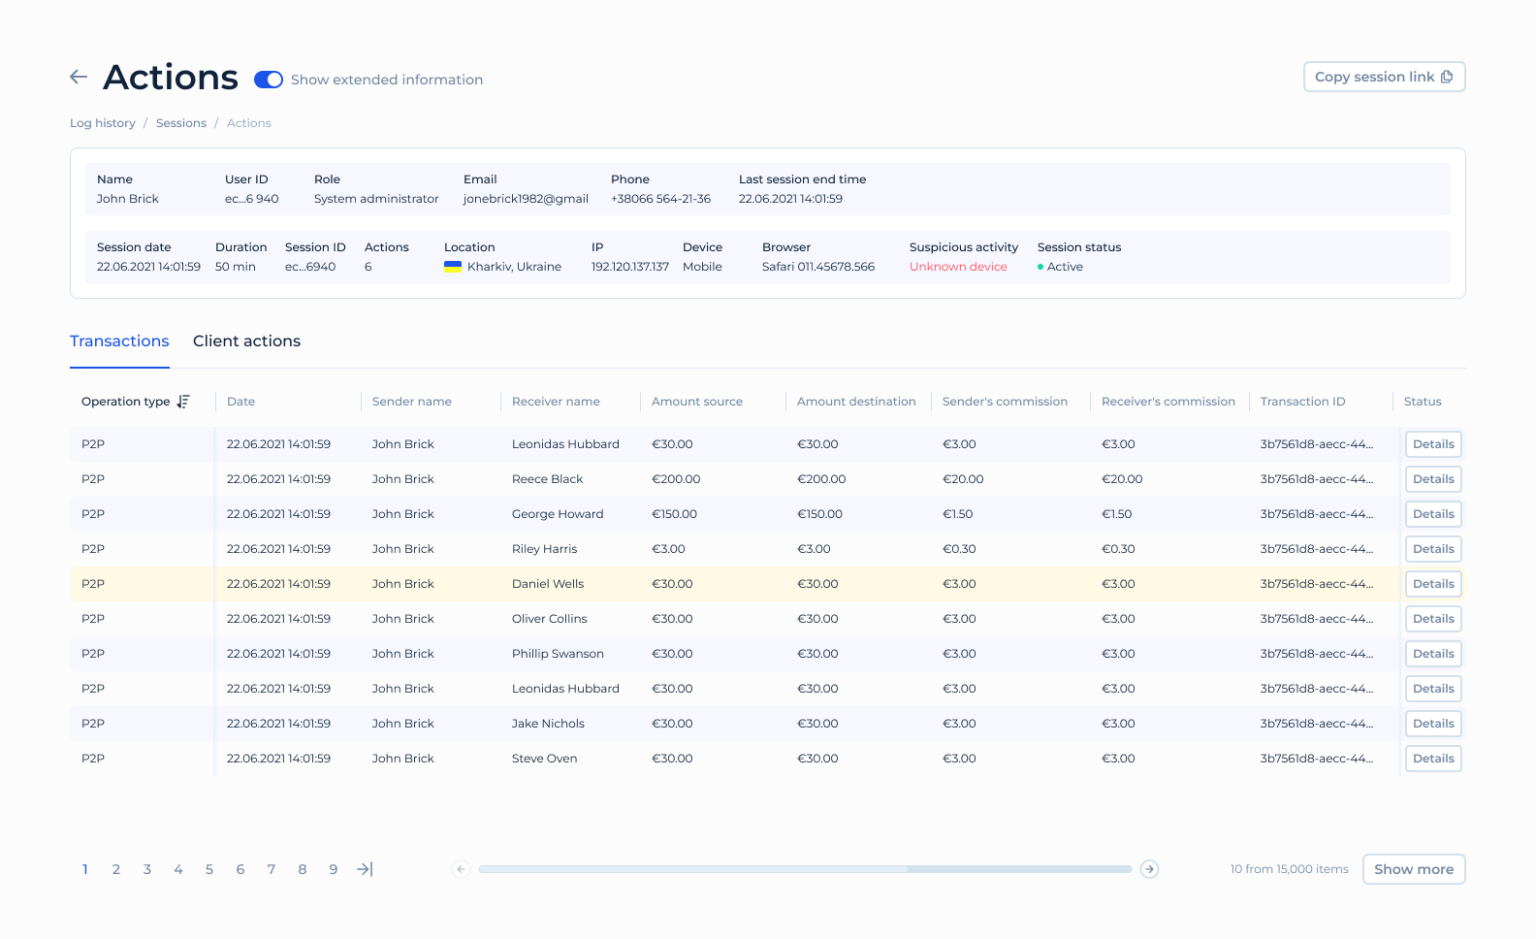Screen dimensions: 1536x939
Task: Click the Unknown device suspicious activity indicator
Action: tap(957, 266)
